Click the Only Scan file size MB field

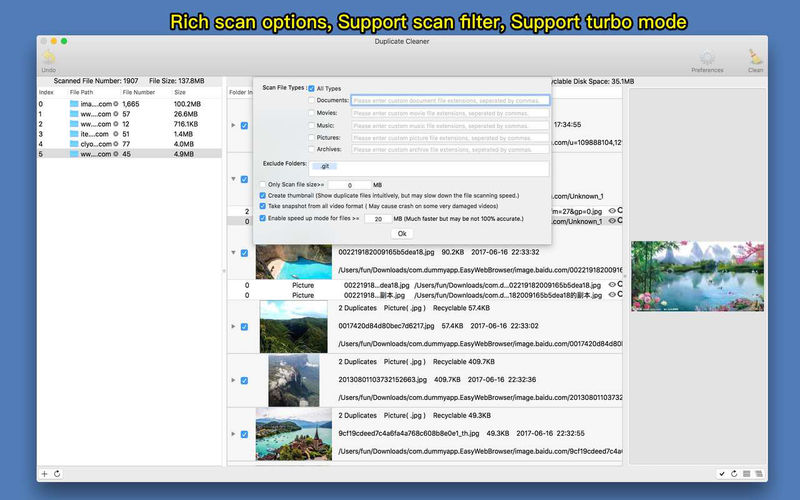tap(349, 185)
